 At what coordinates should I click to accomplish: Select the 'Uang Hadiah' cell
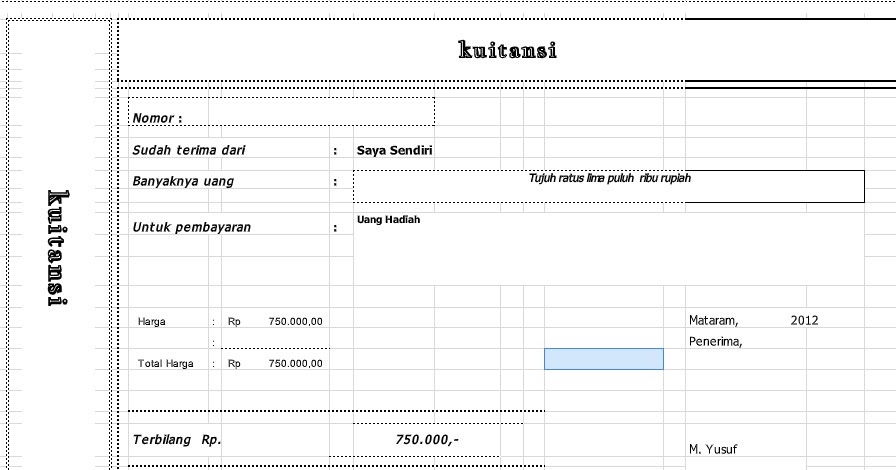coord(388,220)
